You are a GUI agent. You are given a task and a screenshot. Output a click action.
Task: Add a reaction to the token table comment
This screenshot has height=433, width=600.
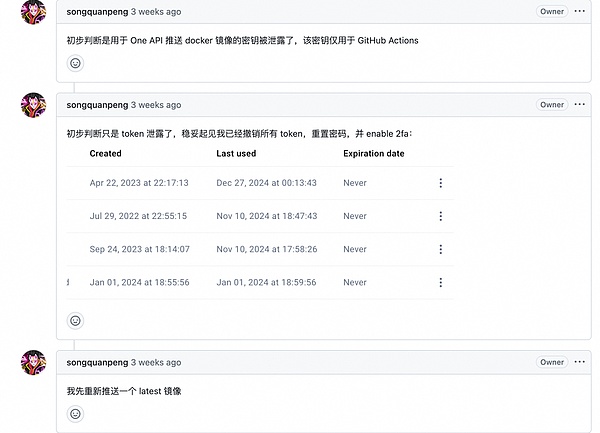[x=75, y=321]
